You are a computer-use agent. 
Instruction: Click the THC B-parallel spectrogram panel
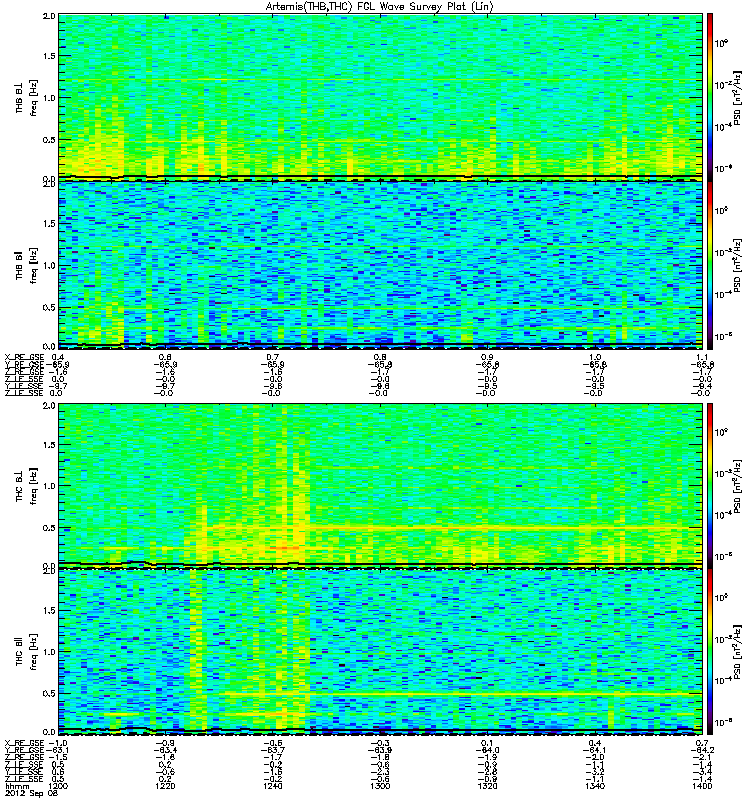click(380, 652)
